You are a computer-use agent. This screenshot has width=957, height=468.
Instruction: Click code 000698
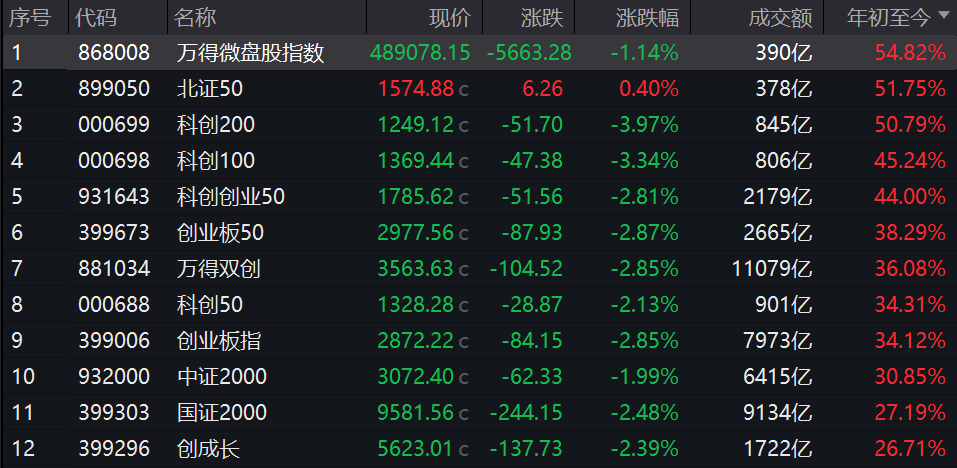click(114, 161)
